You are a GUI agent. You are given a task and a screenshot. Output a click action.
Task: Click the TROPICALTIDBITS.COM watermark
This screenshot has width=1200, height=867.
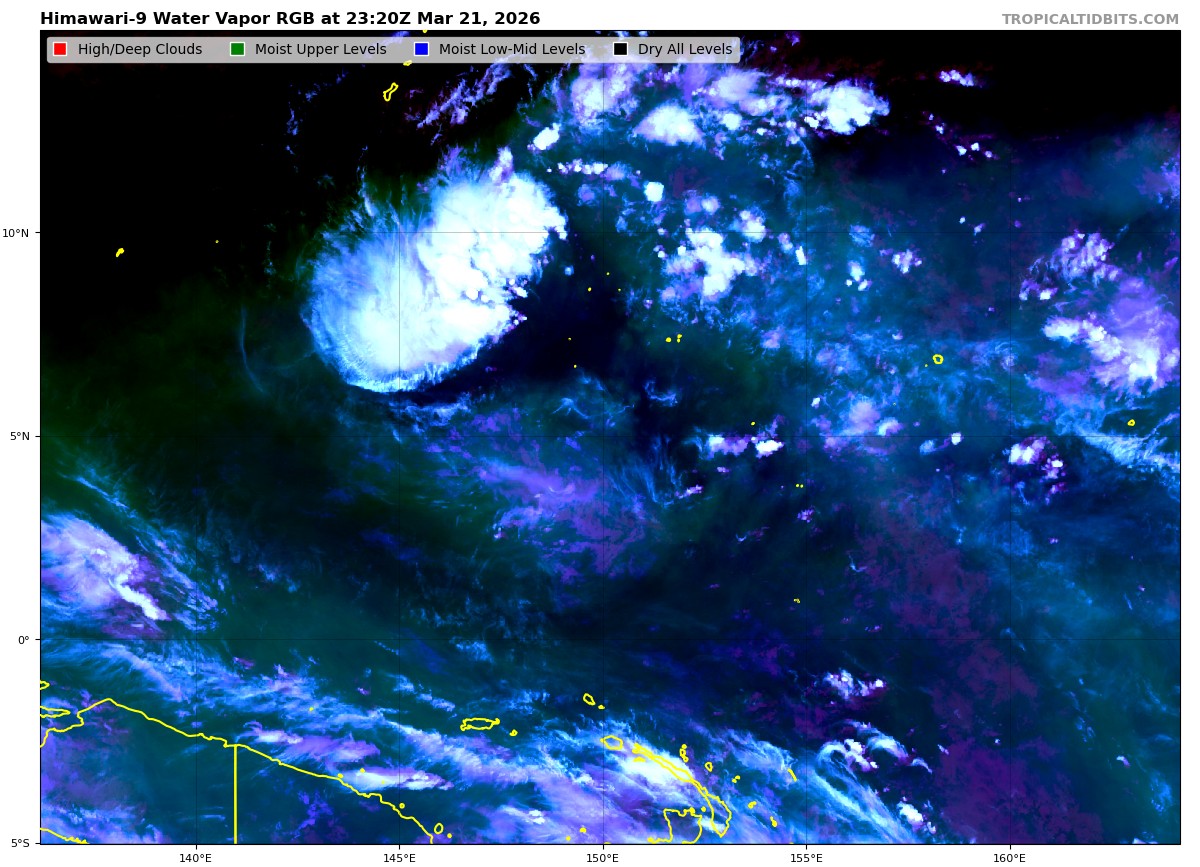(1090, 19)
